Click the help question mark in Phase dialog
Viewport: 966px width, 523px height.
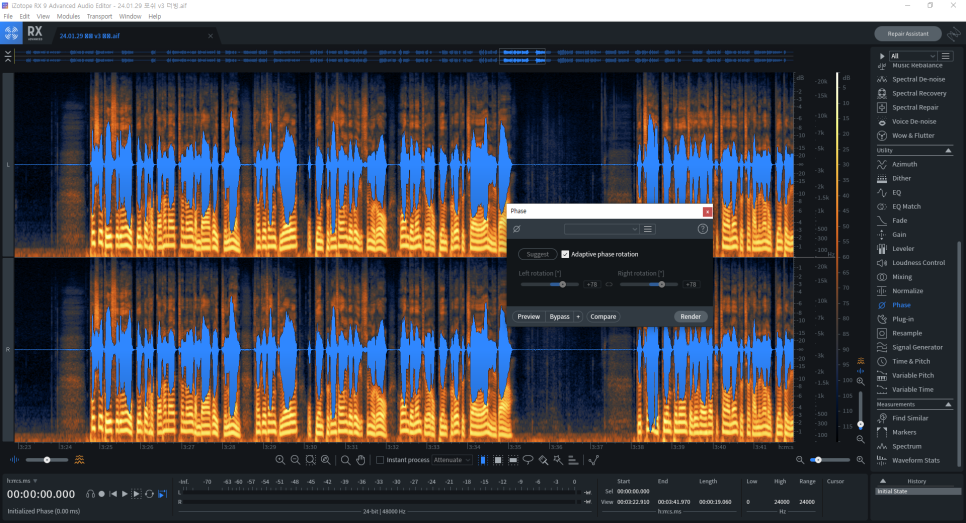(703, 229)
